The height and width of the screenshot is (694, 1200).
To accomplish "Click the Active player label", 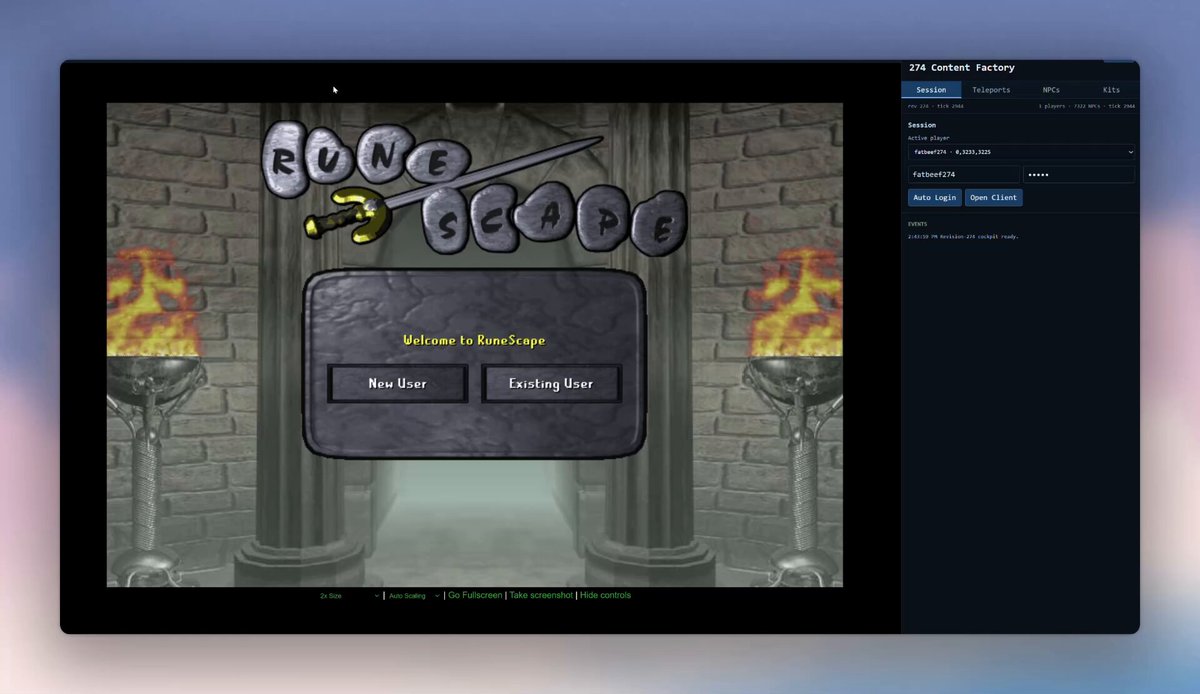I will point(929,138).
